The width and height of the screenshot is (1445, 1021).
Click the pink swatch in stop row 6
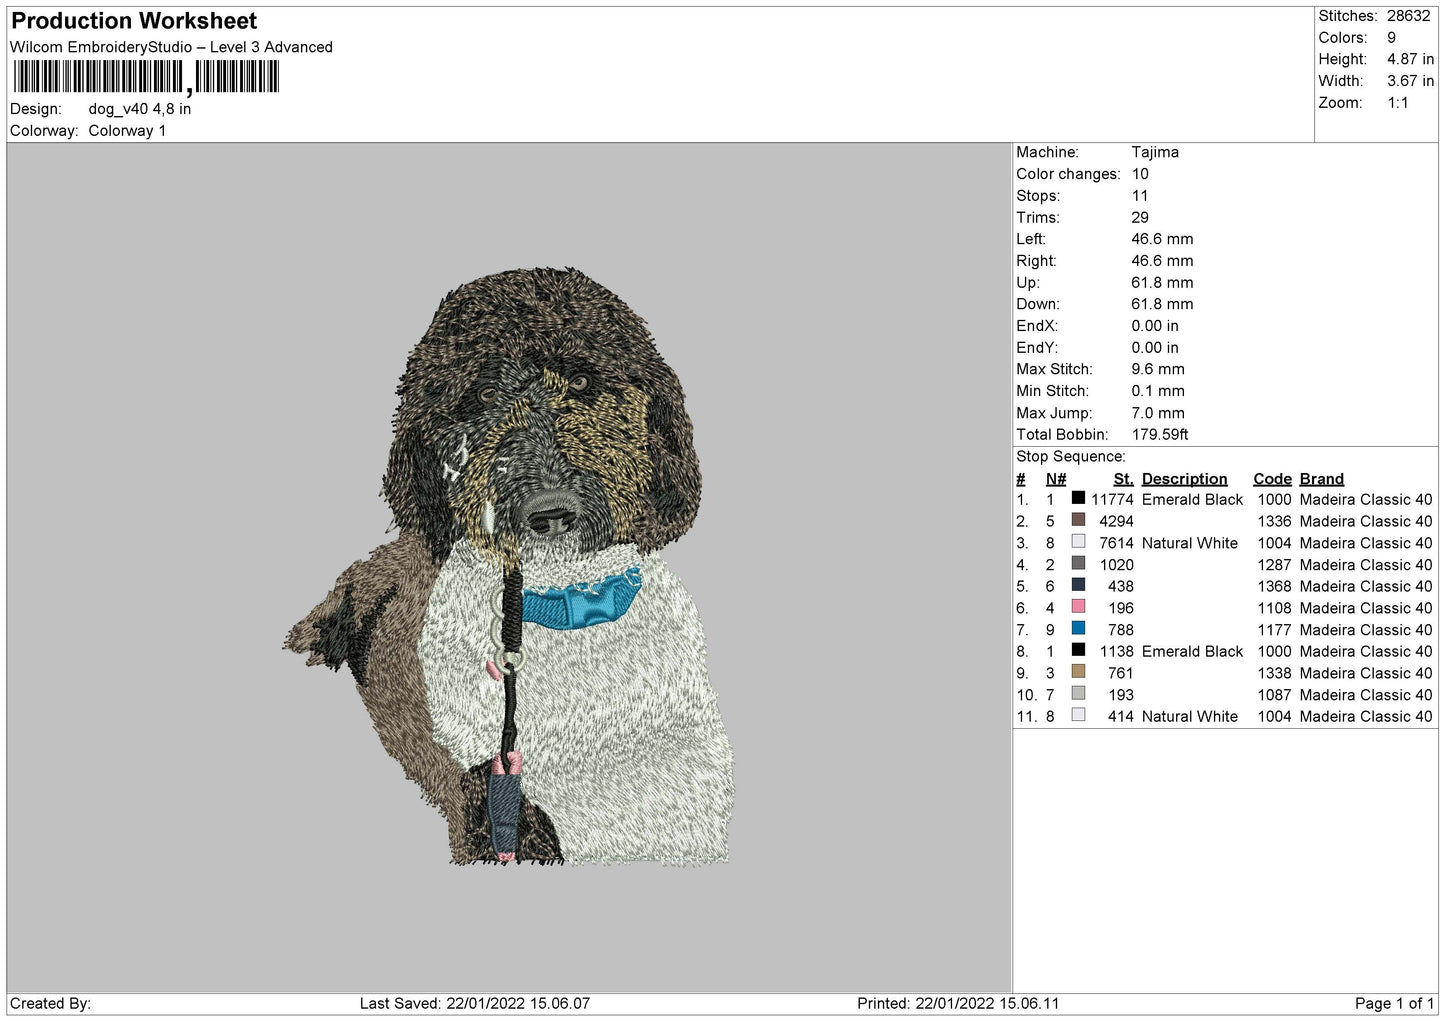point(1078,606)
